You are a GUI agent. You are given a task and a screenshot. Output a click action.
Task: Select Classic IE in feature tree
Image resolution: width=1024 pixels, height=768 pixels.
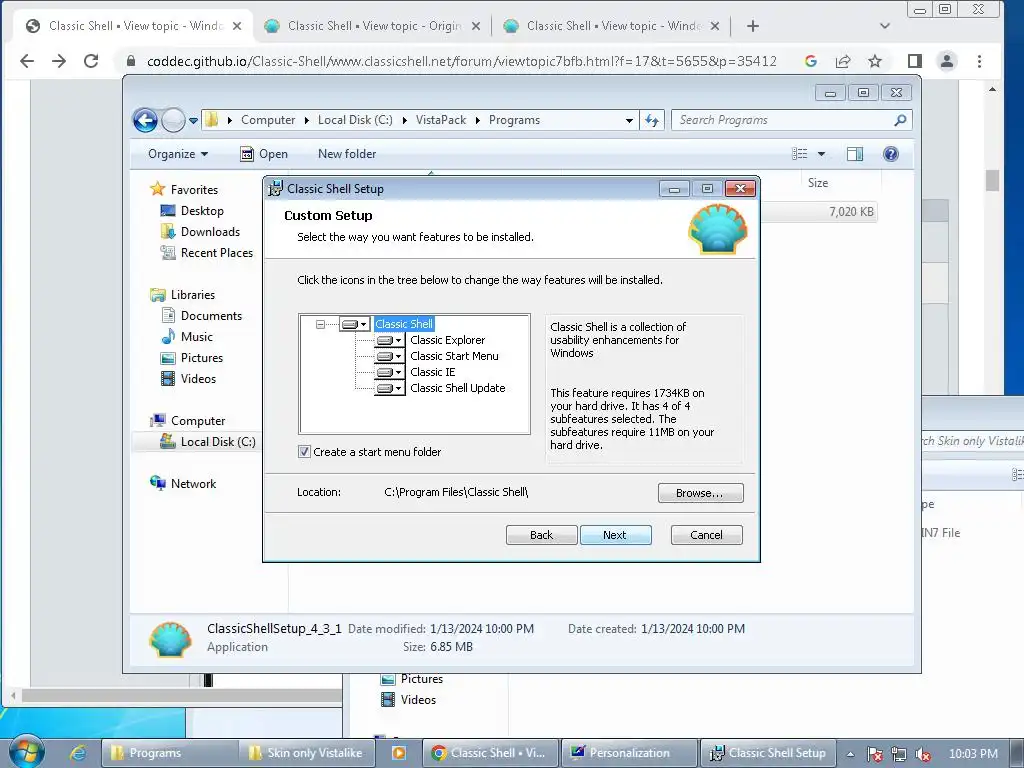(432, 372)
